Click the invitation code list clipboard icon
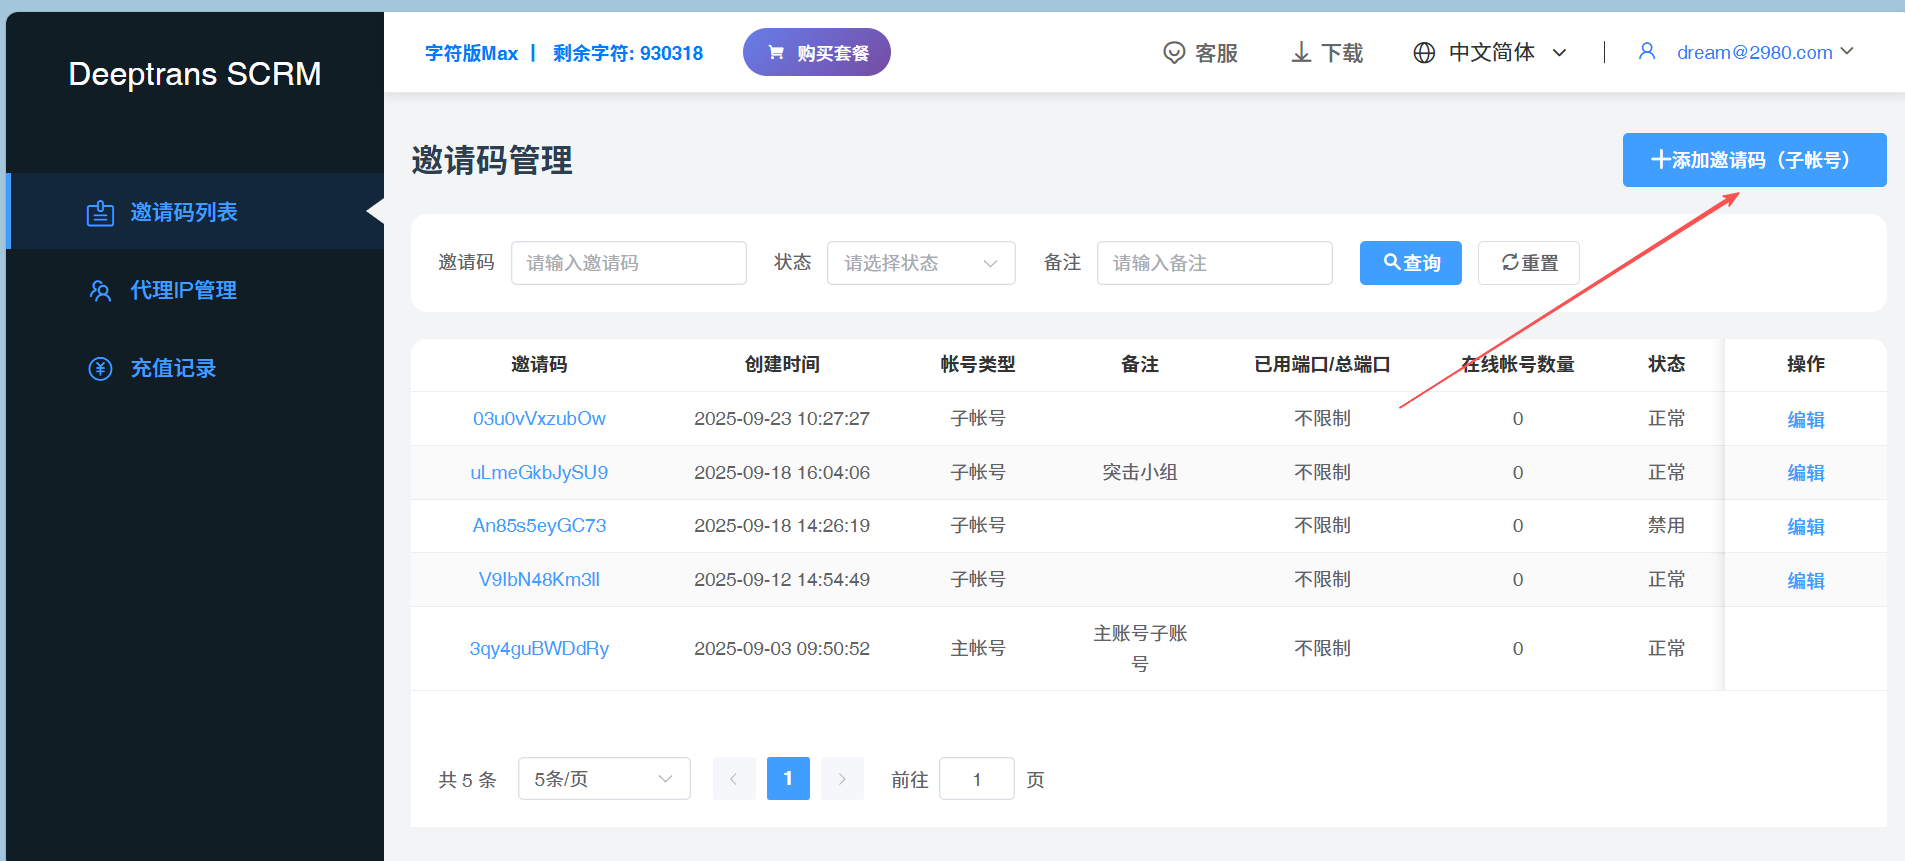The width and height of the screenshot is (1905, 861). coord(100,213)
